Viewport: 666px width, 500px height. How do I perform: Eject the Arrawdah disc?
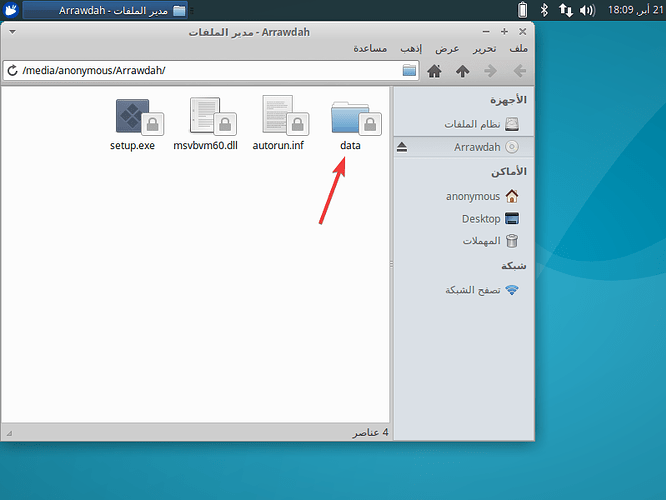[402, 147]
